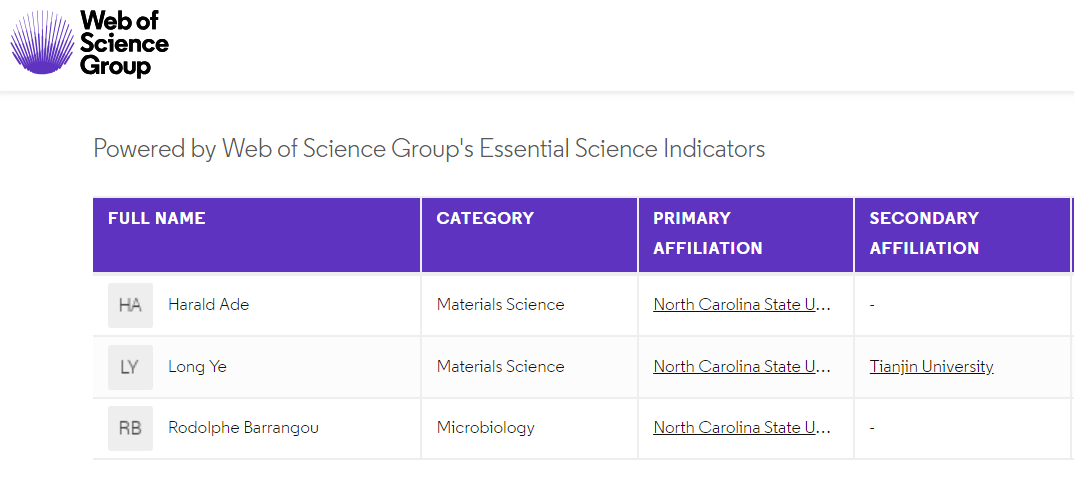Image resolution: width=1074 pixels, height=480 pixels.
Task: Click Materials Science category in Harald Ade row
Action: point(501,305)
